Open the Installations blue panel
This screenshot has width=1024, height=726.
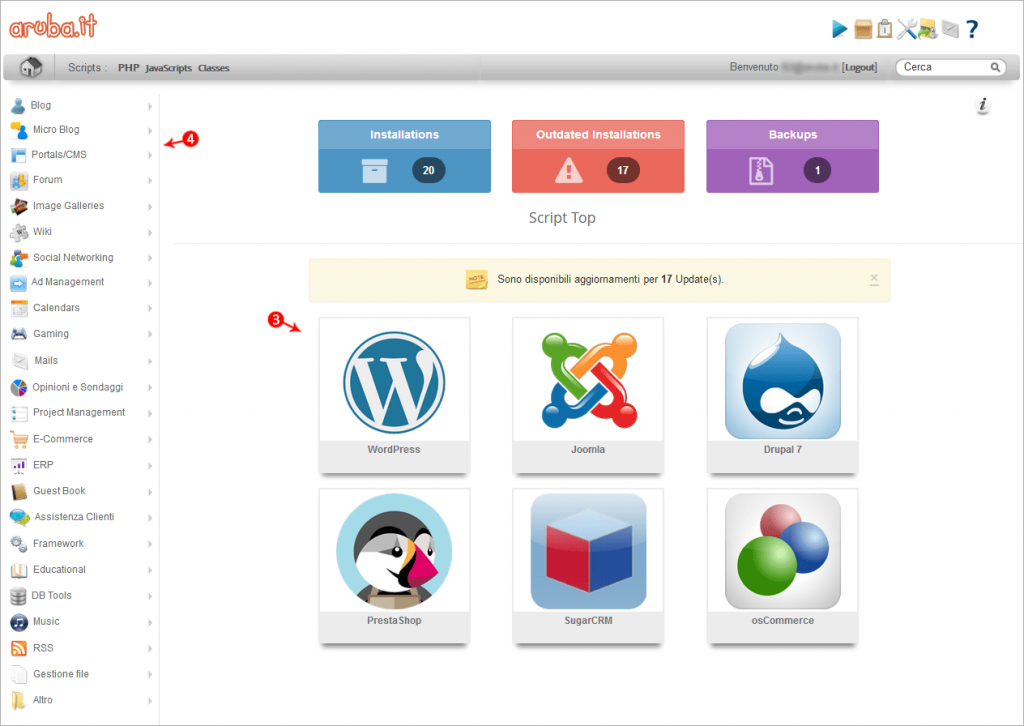(404, 156)
